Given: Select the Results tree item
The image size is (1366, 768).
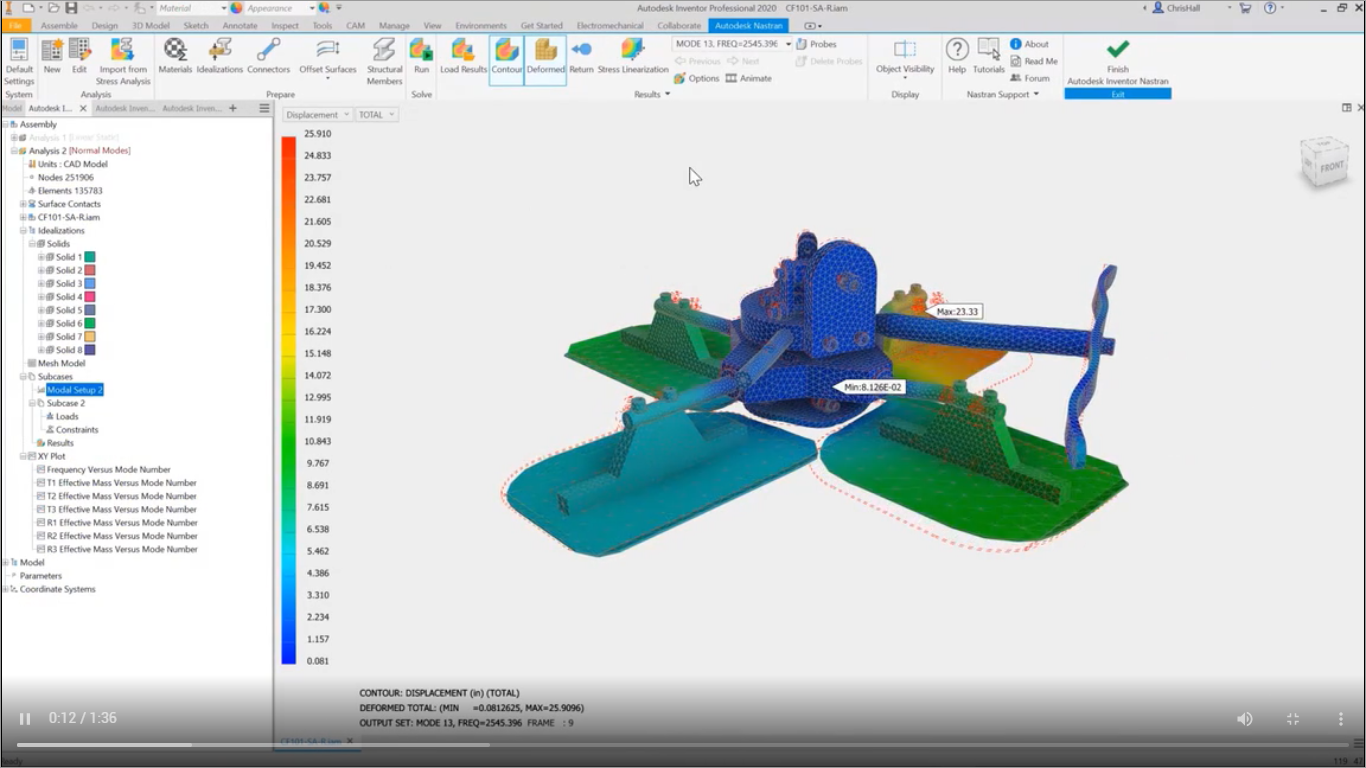Looking at the screenshot, I should pyautogui.click(x=60, y=443).
